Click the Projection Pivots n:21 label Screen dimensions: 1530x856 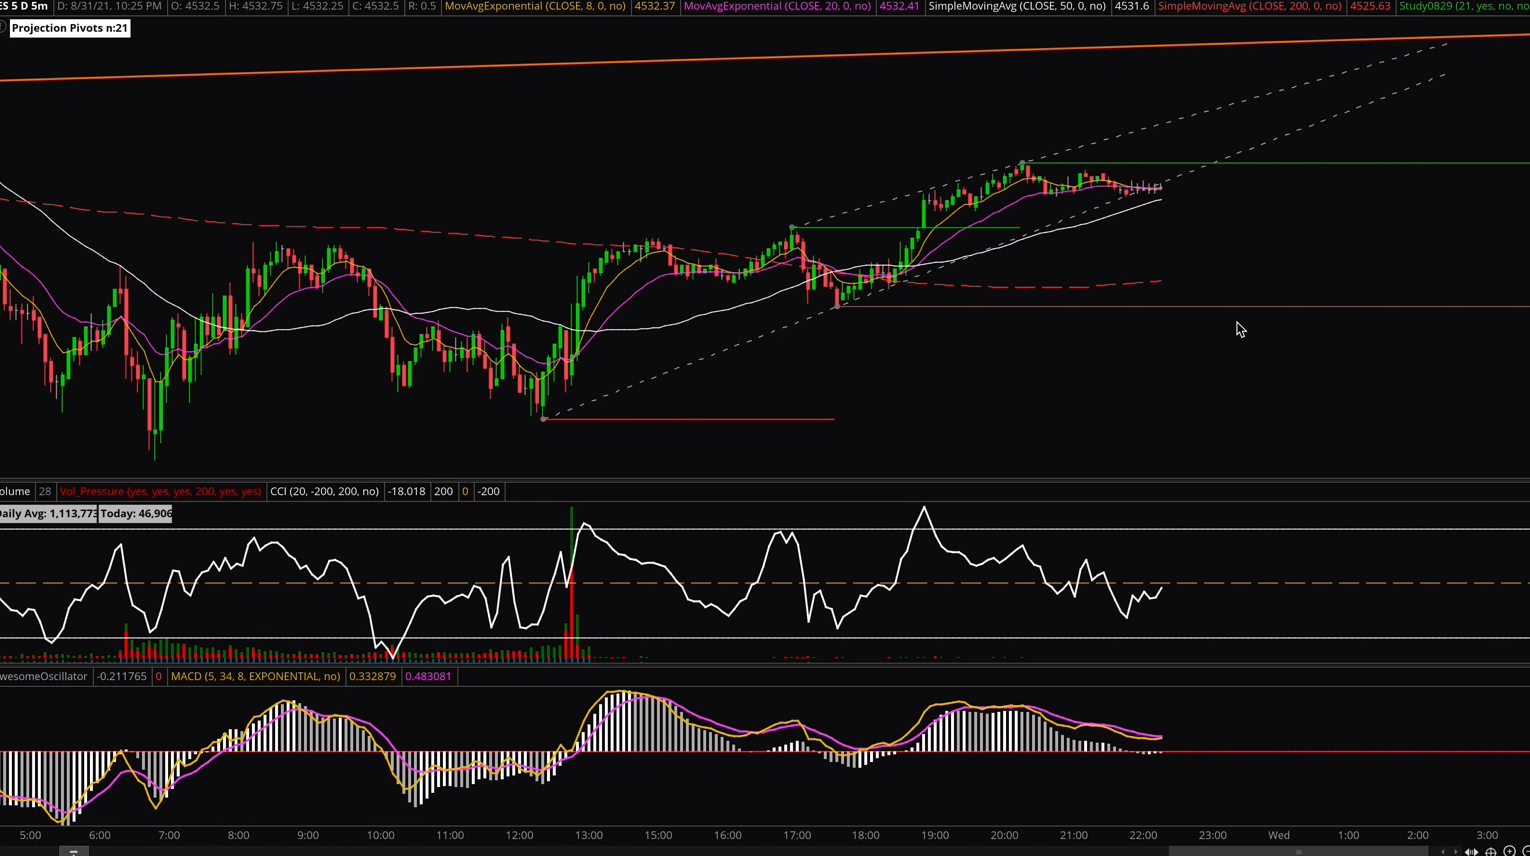70,28
